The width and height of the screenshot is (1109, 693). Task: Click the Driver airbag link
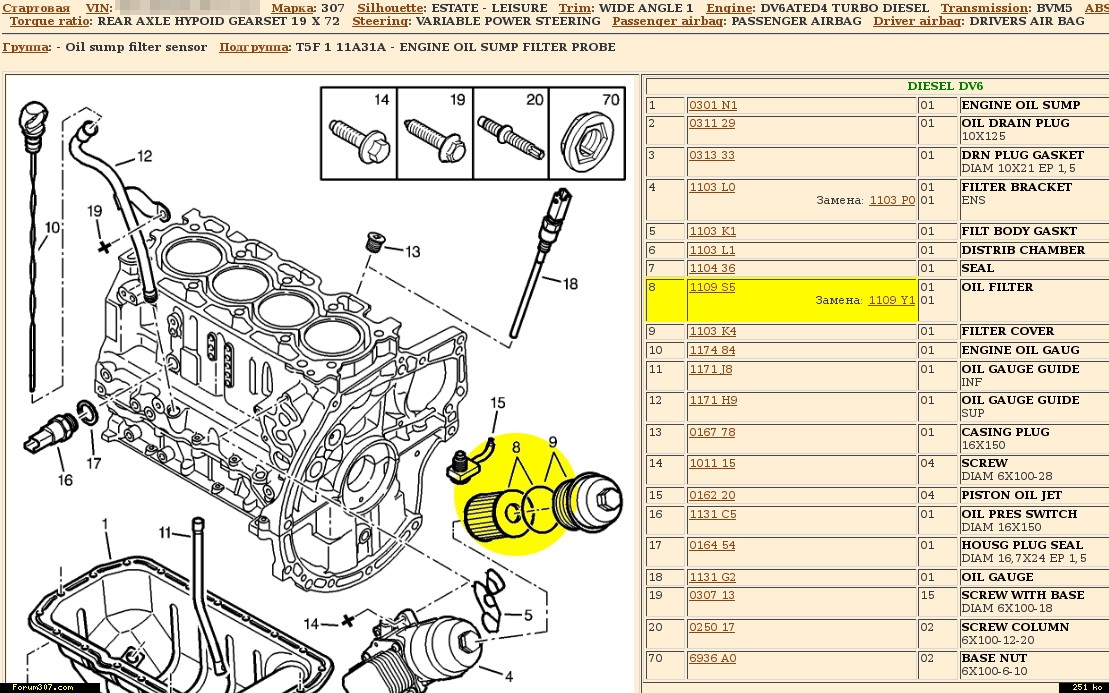(x=918, y=21)
